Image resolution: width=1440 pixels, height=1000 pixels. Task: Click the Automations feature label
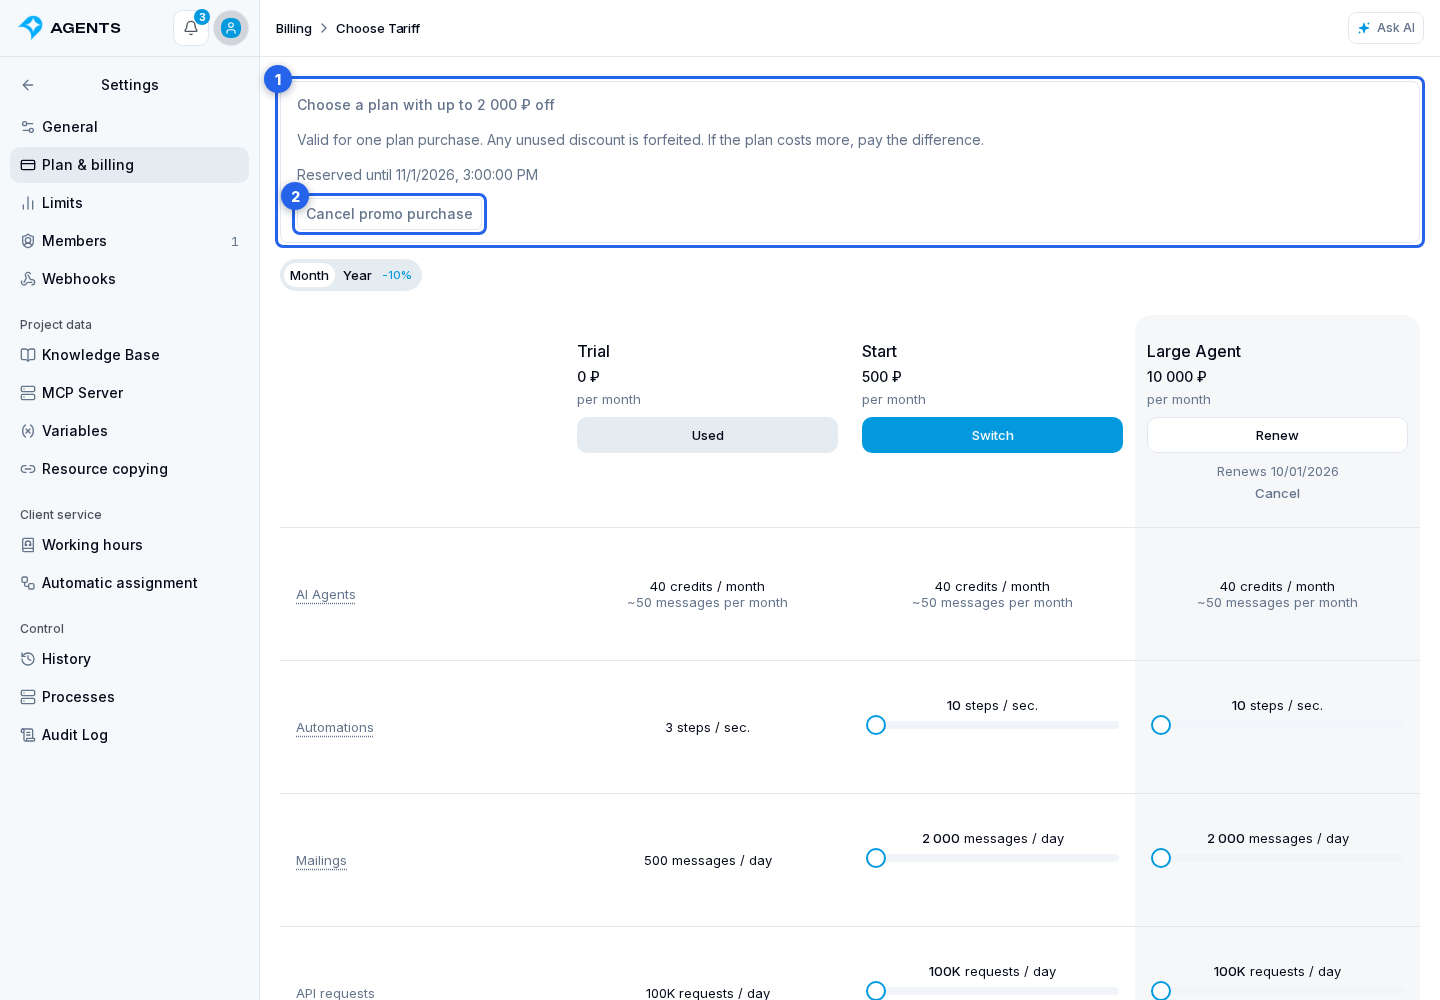[x=335, y=728]
